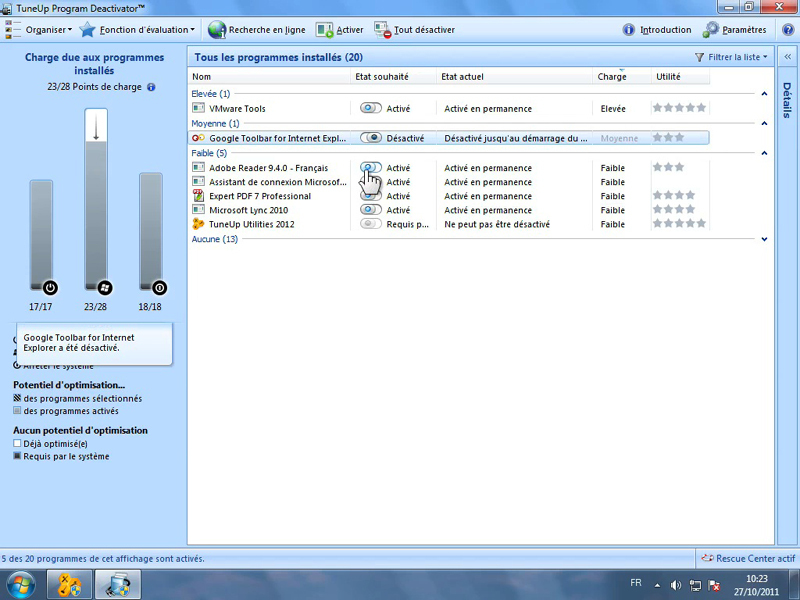Image resolution: width=800 pixels, height=600 pixels.
Task: Toggle the Microsoft Lync 2010 switch
Action: coord(370,210)
